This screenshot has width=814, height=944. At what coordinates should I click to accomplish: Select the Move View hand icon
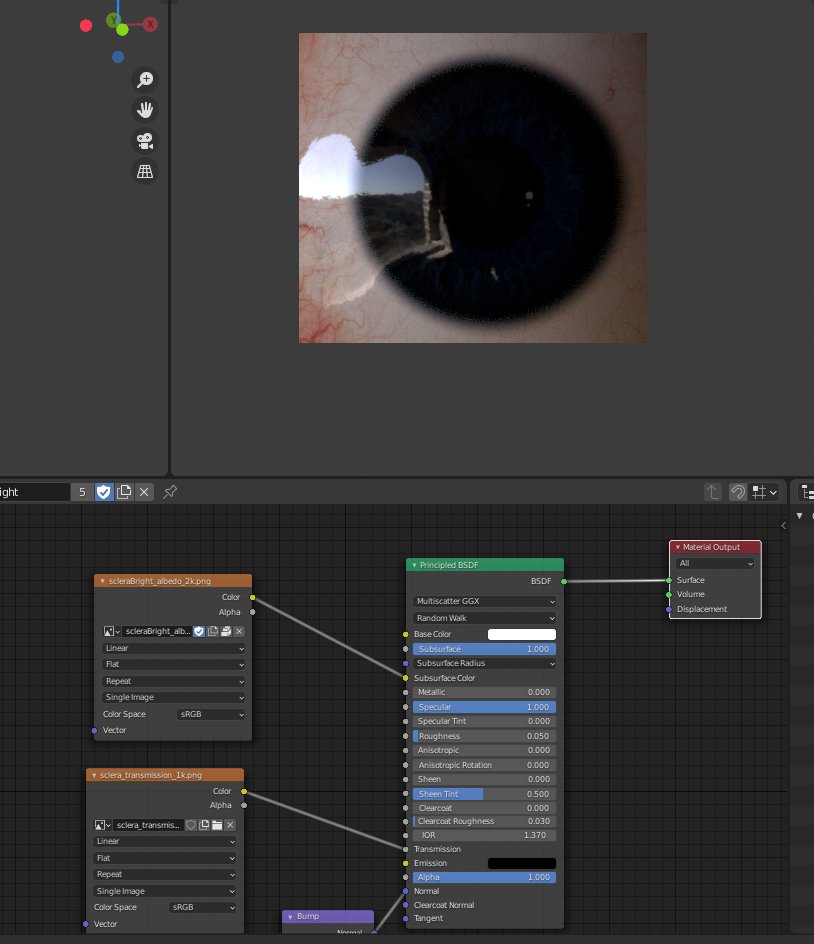(146, 110)
